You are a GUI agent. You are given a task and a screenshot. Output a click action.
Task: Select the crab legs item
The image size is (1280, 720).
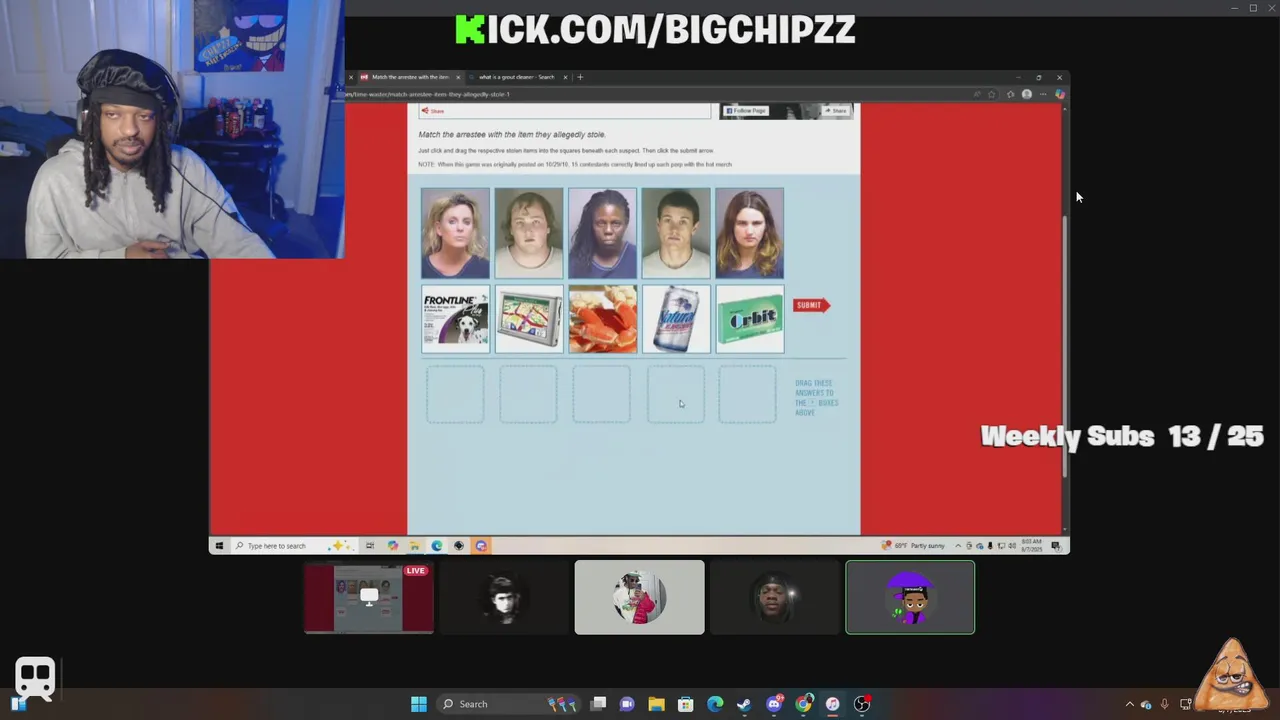point(603,320)
